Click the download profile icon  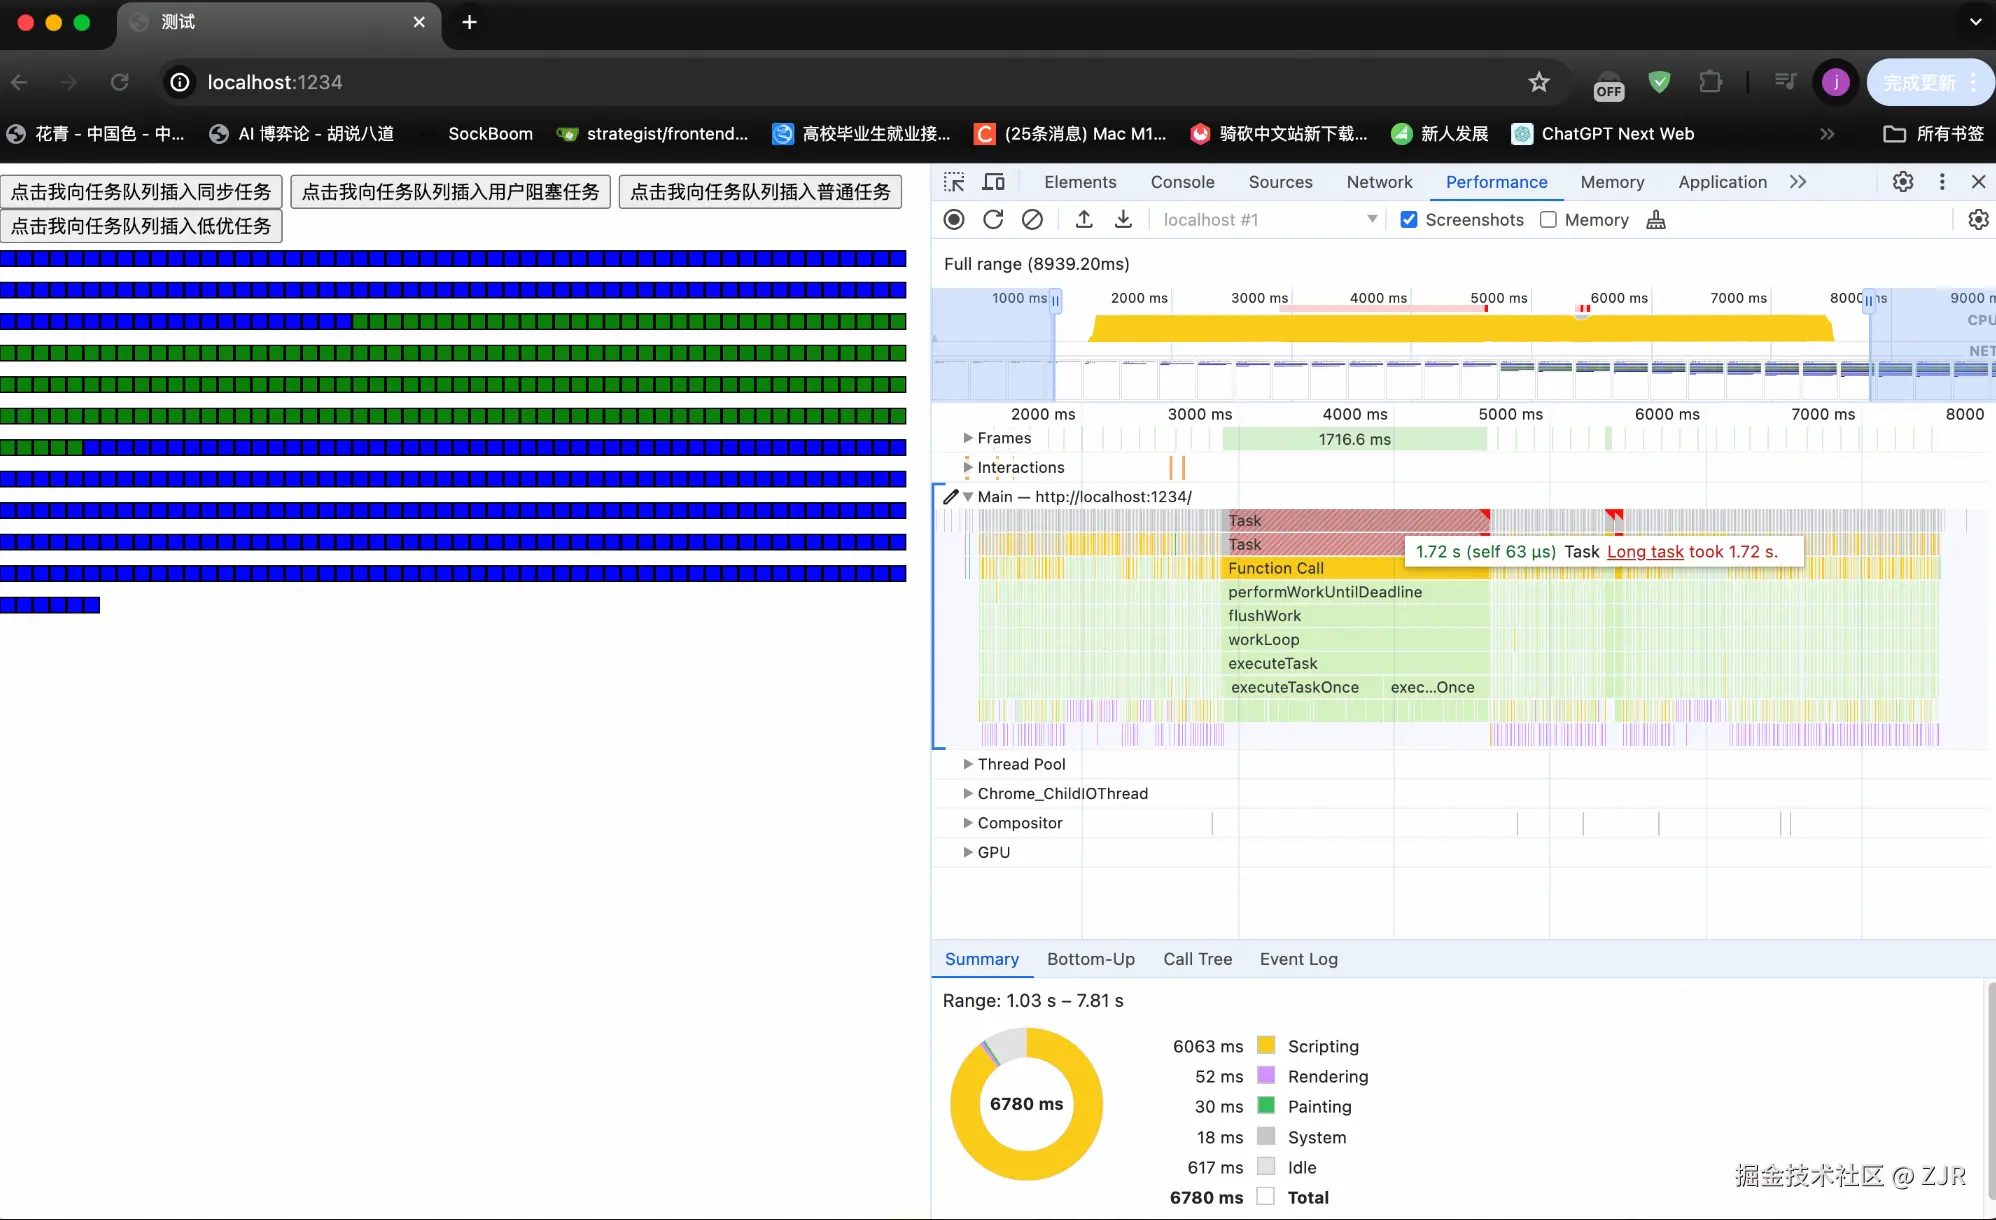click(x=1123, y=220)
